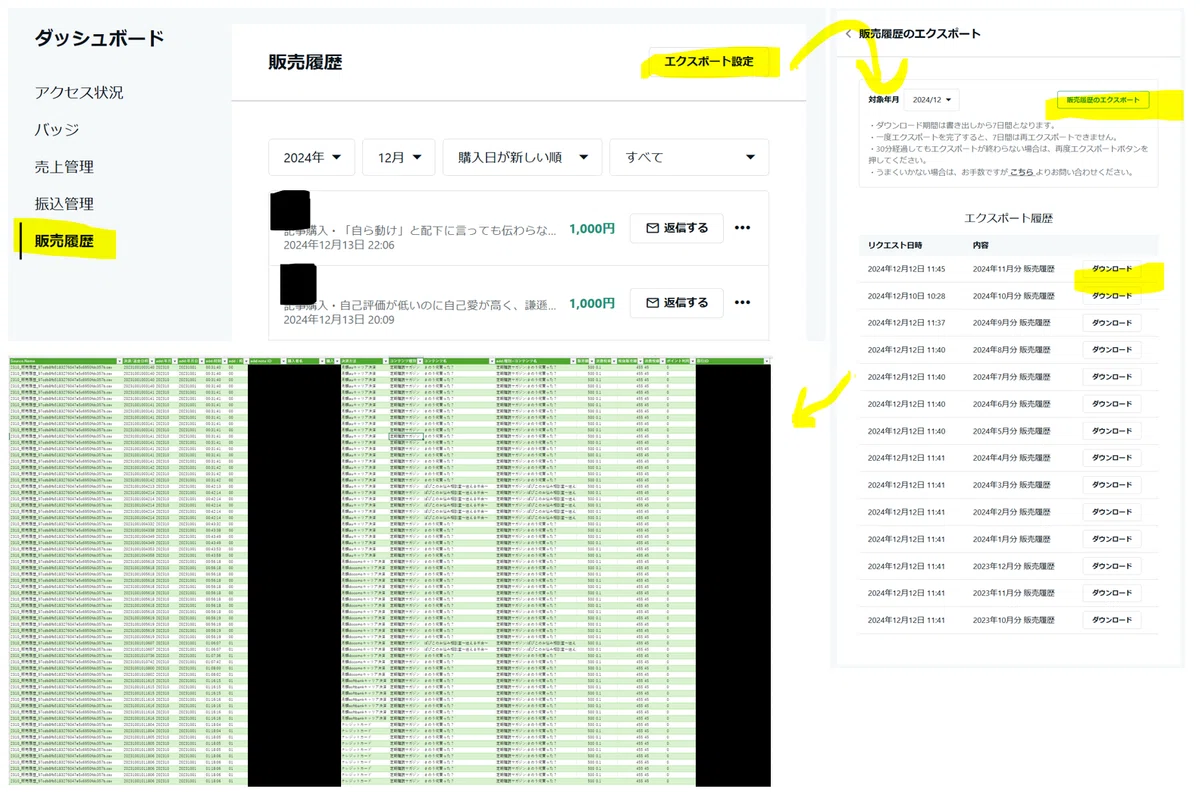Click the 販売履歴のエクスポート panel title
Screen dimensions: 1200x792
pyautogui.click(x=920, y=34)
